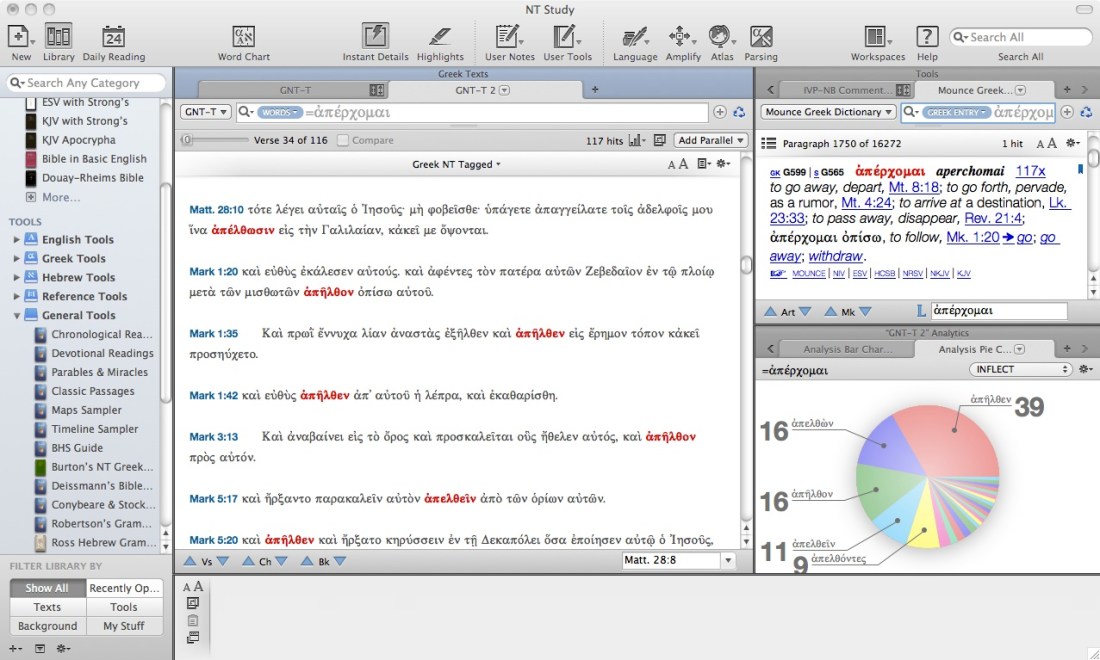1100x660 pixels.
Task: Select the Recently Opened filter
Action: coord(124,588)
